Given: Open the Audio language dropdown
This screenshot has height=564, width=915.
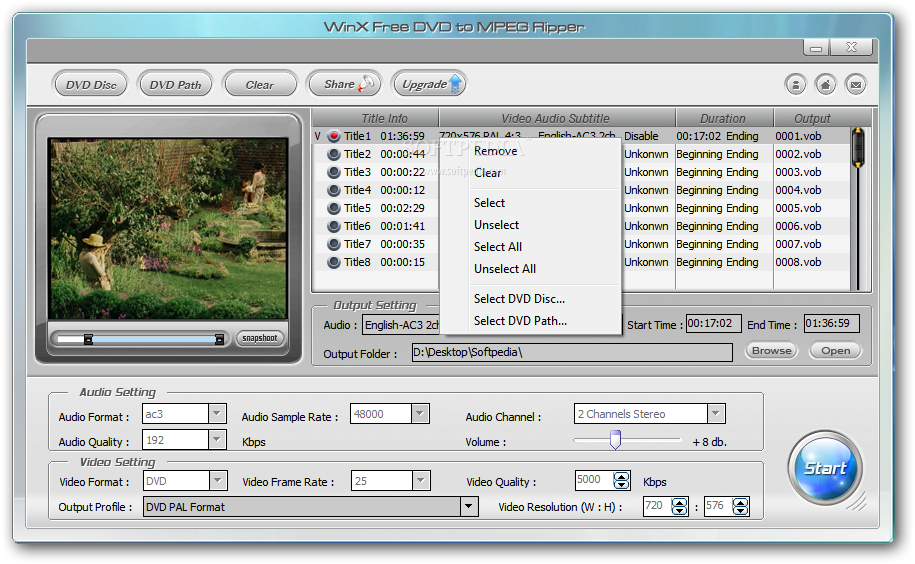Looking at the screenshot, I should point(401,325).
